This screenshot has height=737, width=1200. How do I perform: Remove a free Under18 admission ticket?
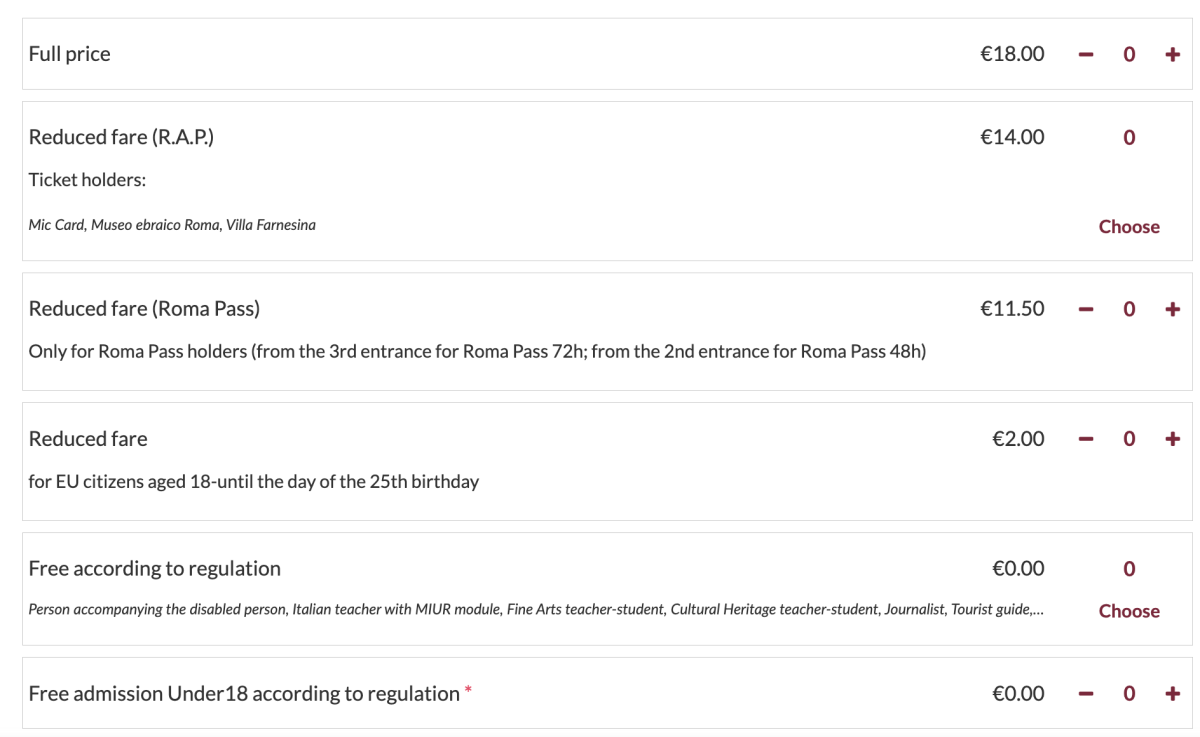(x=1086, y=694)
